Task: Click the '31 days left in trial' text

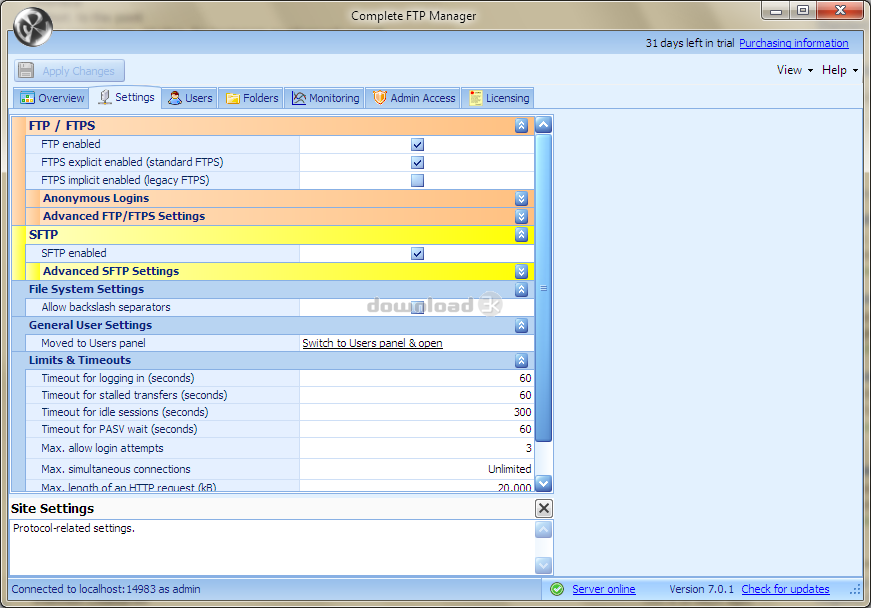Action: (689, 43)
